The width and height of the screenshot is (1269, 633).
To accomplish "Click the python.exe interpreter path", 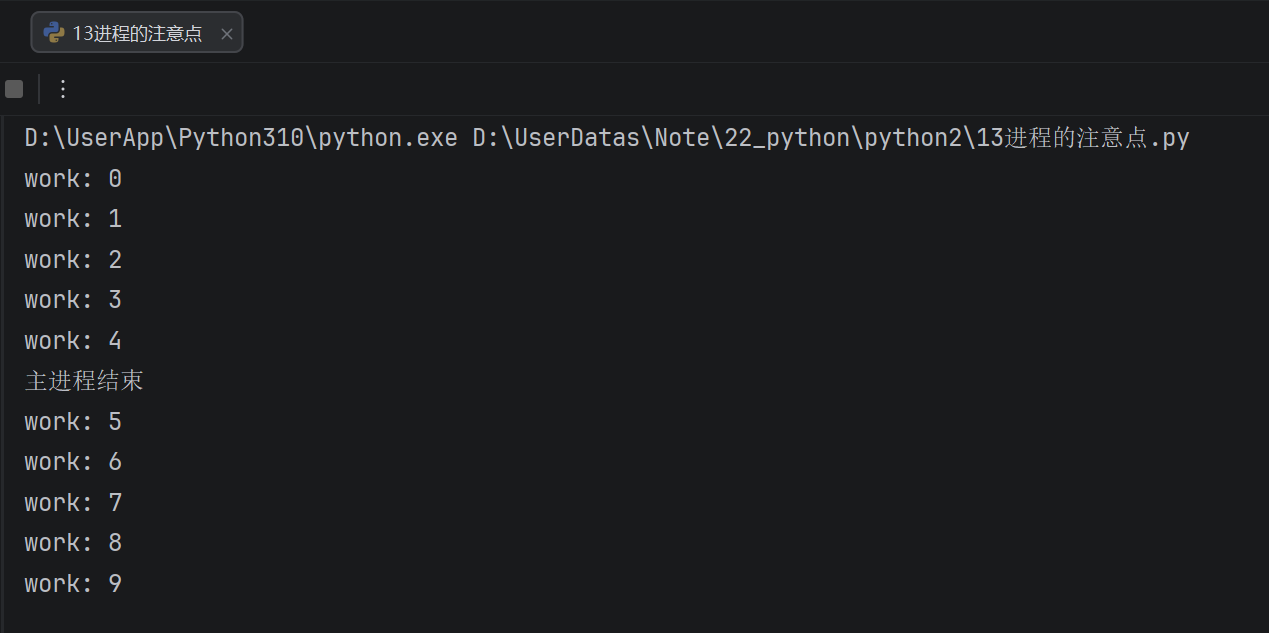I will (x=240, y=138).
